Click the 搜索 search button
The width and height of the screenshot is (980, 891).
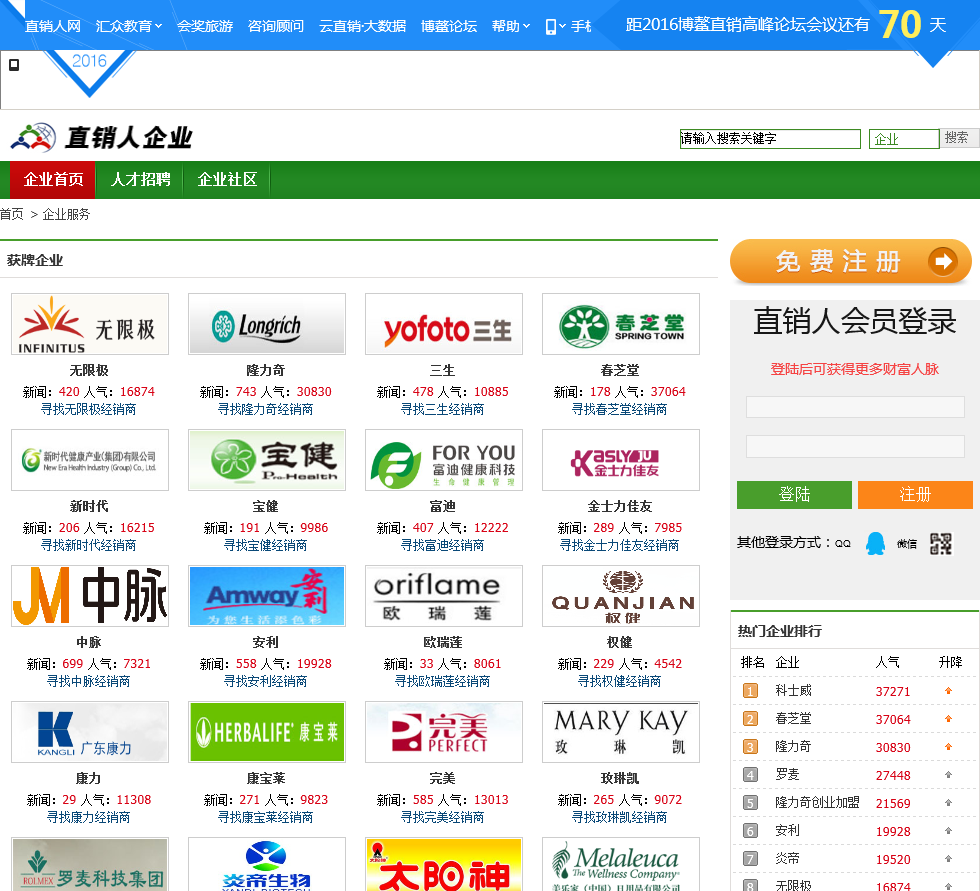click(x=957, y=138)
